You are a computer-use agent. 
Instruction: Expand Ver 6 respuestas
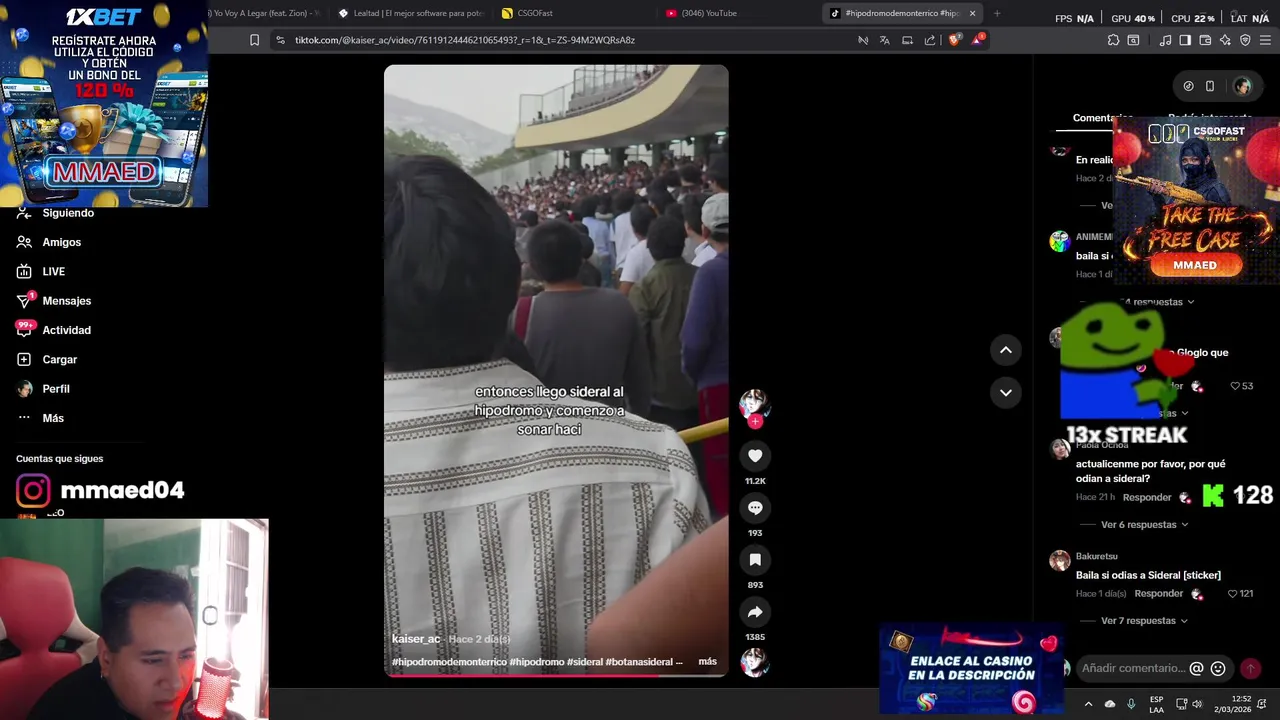click(x=1144, y=525)
